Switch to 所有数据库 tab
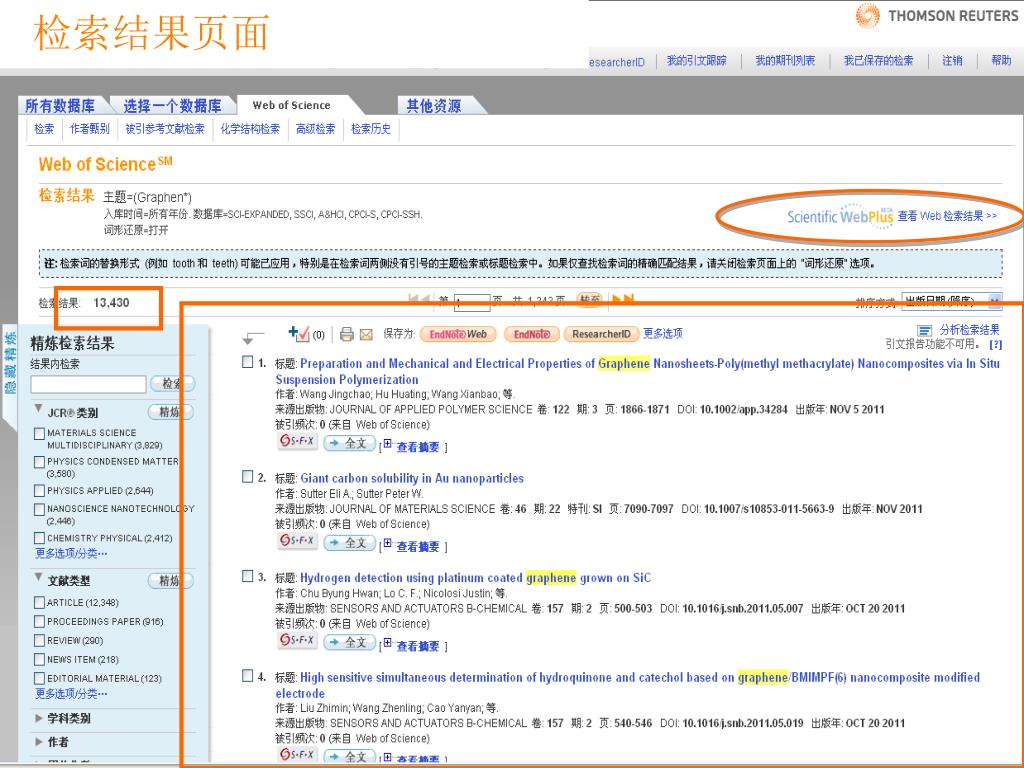 (x=60, y=106)
